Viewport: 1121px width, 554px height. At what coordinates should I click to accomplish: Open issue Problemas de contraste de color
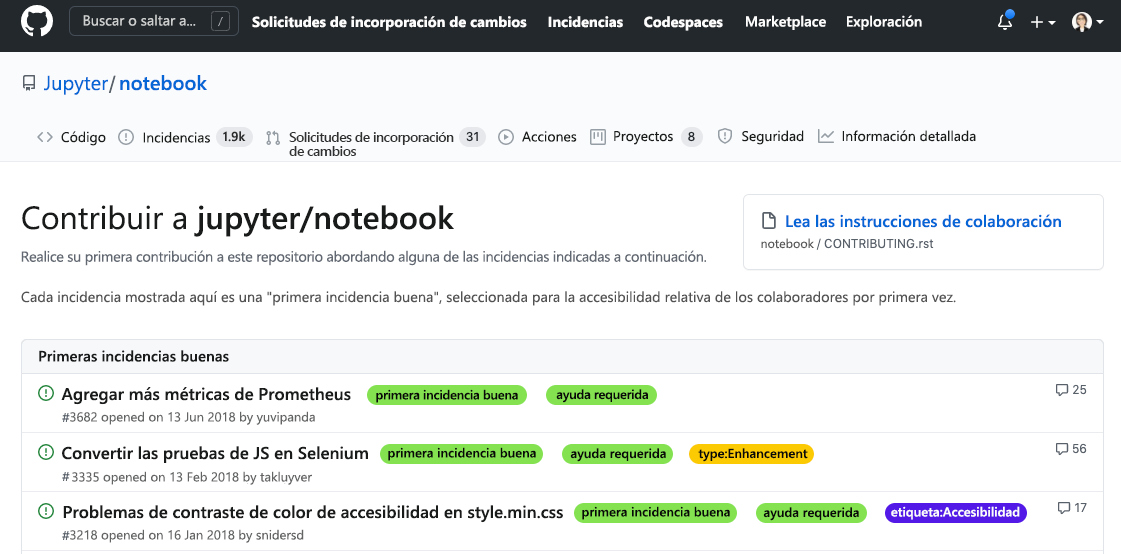(313, 513)
